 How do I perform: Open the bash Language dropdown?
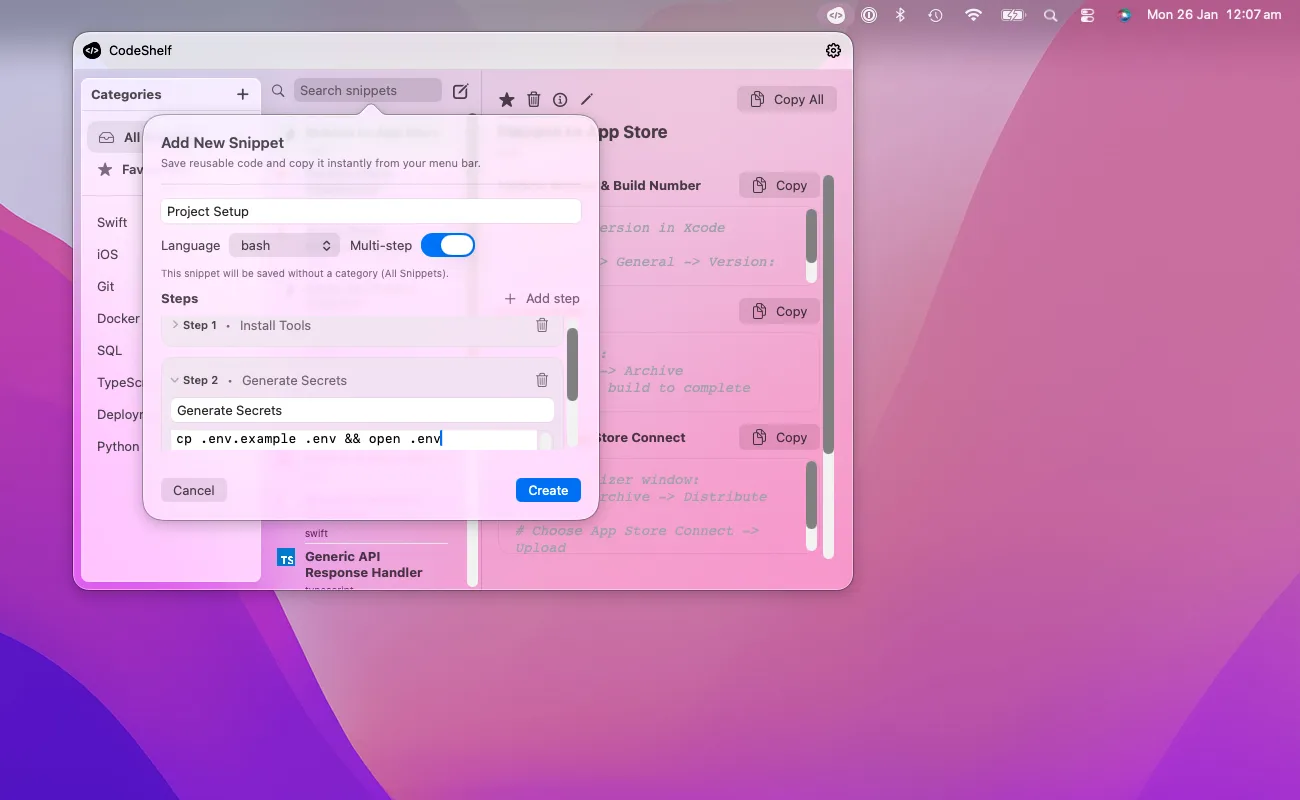coord(284,245)
